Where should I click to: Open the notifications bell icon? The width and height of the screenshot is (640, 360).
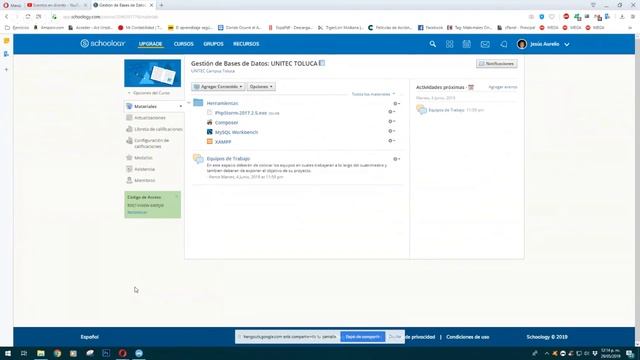click(504, 44)
